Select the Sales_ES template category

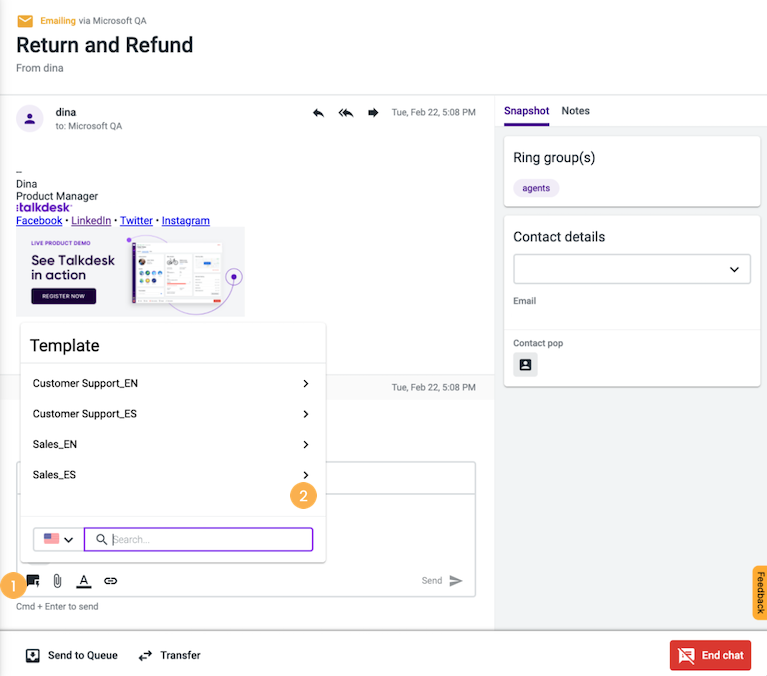[x=171, y=474]
